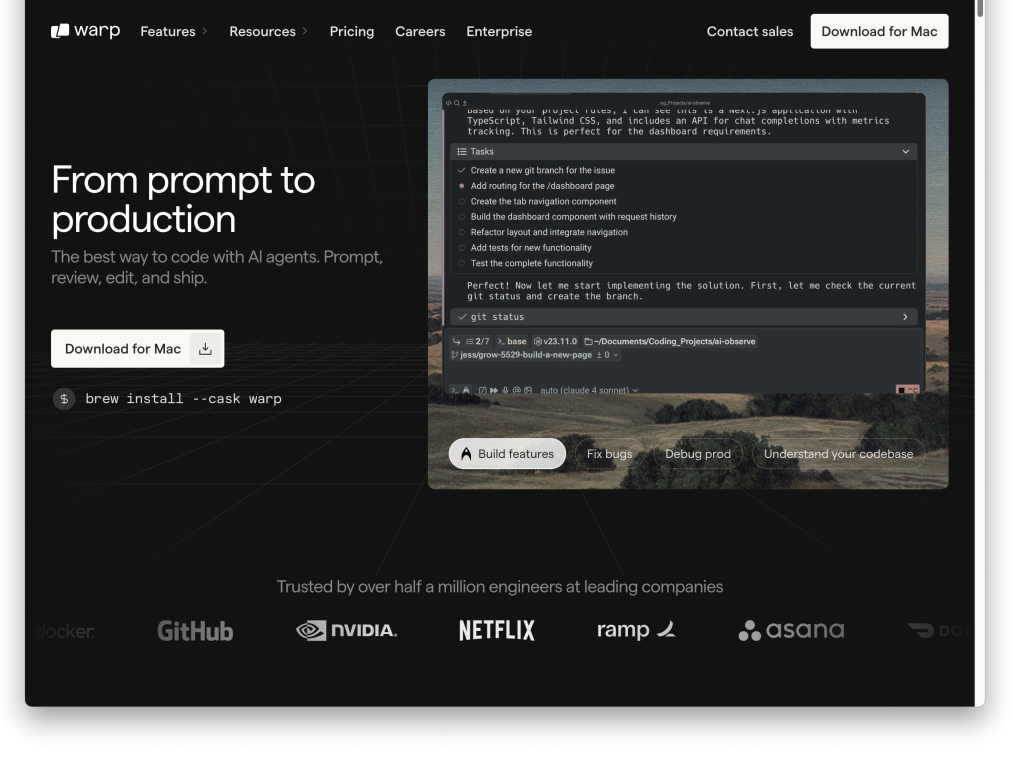Click the Contact sales link
The width and height of the screenshot is (1024, 758).
(750, 31)
